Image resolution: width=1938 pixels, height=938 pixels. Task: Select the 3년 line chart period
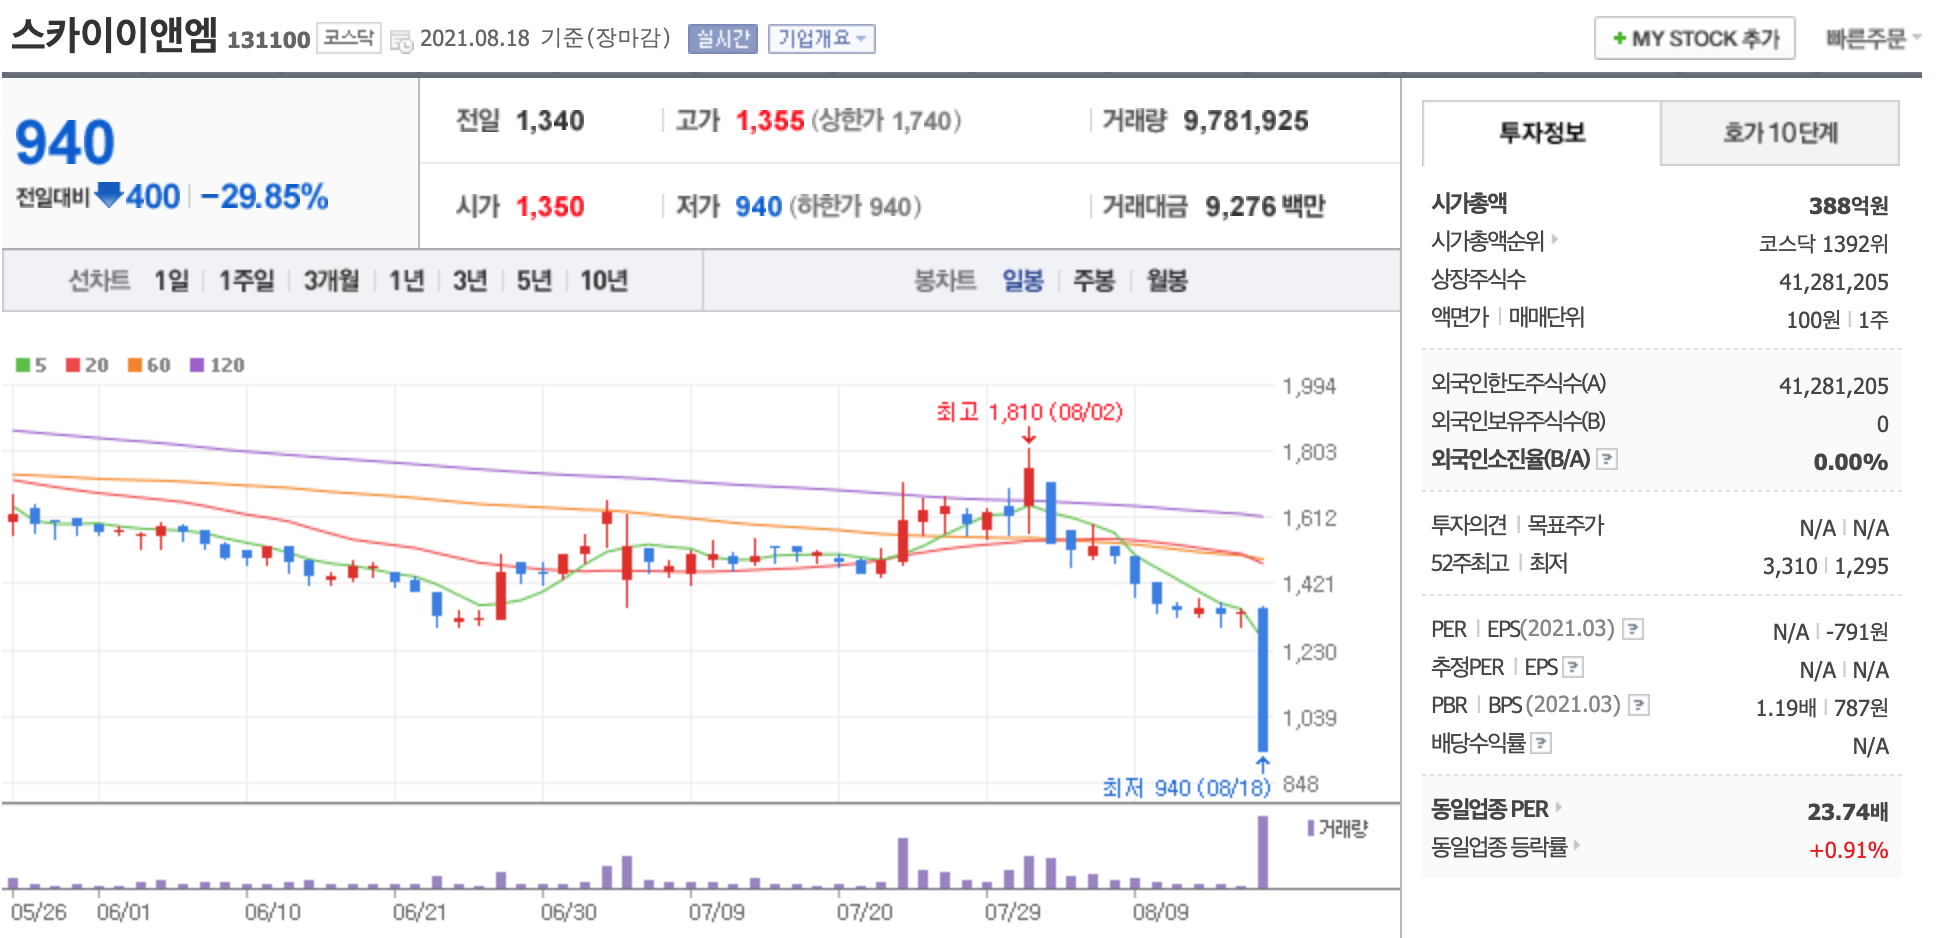(x=470, y=281)
